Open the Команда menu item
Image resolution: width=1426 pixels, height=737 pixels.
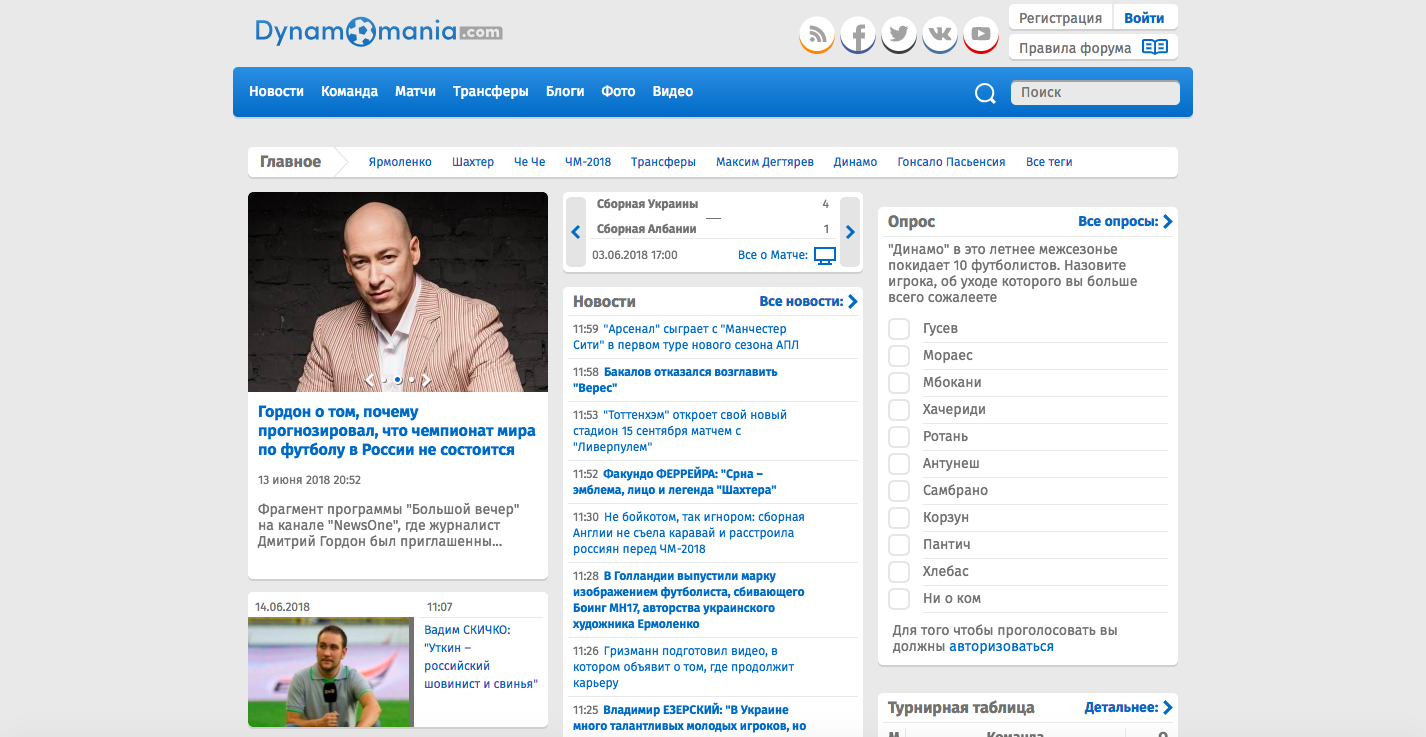[x=349, y=91]
